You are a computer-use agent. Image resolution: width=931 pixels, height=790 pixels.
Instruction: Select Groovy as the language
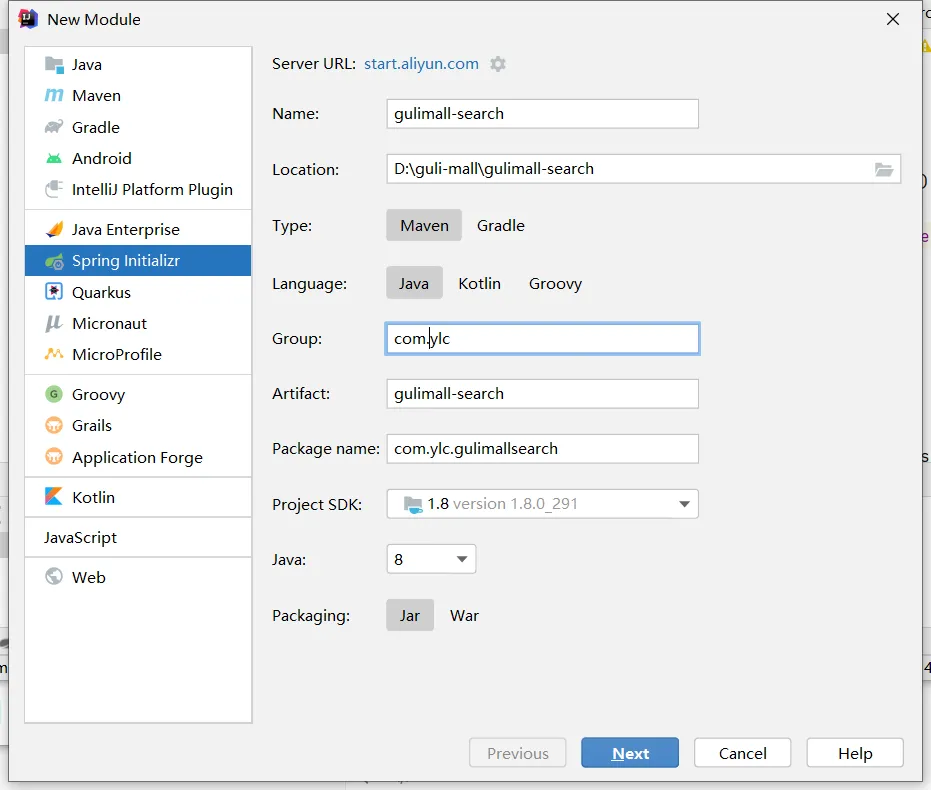click(555, 283)
